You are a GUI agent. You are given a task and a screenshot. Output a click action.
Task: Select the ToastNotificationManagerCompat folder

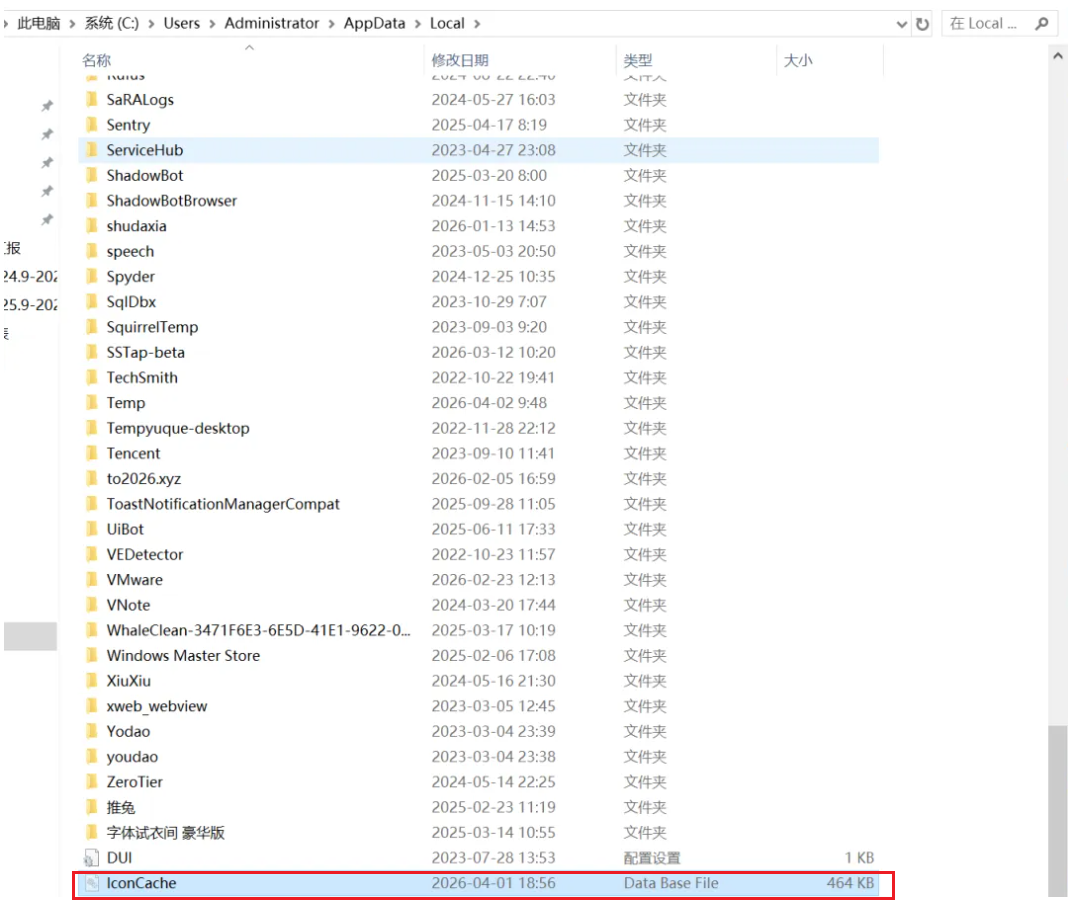pyautogui.click(x=223, y=504)
